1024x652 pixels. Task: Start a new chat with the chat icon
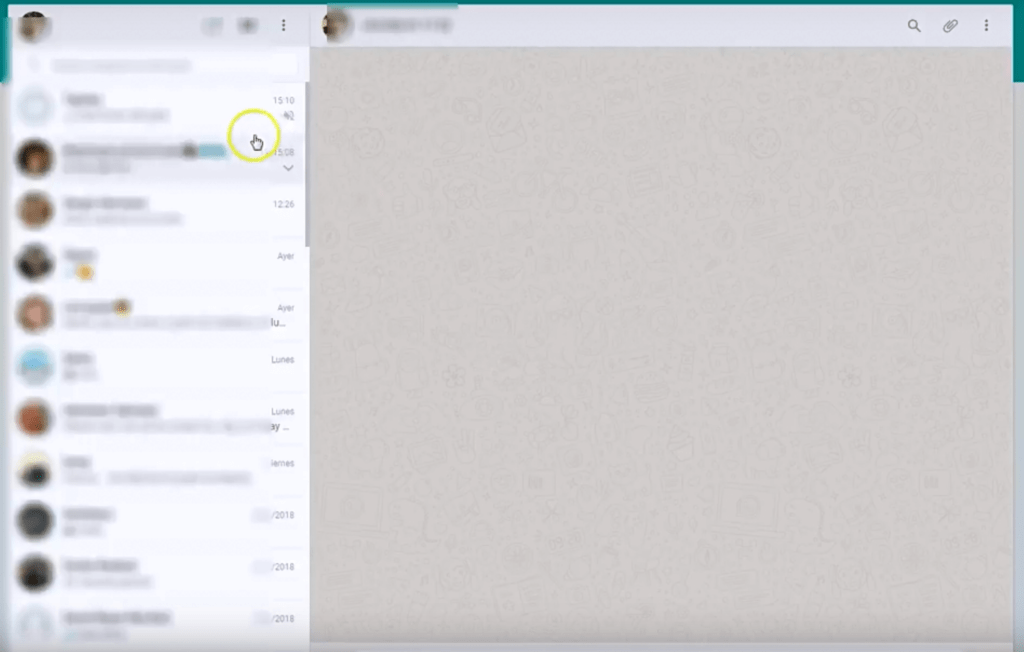point(248,25)
